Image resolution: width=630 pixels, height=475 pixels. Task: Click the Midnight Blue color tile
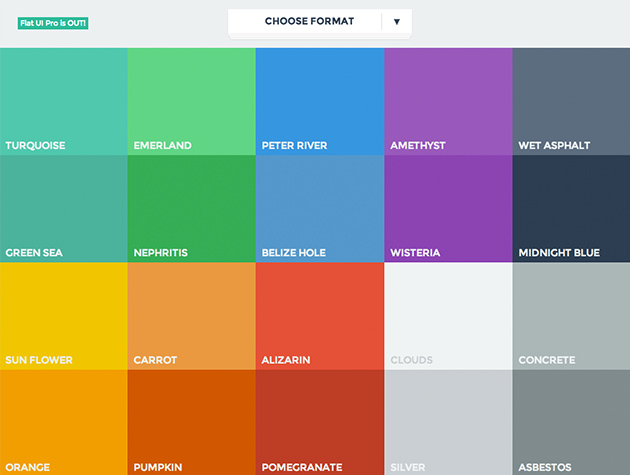(571, 209)
